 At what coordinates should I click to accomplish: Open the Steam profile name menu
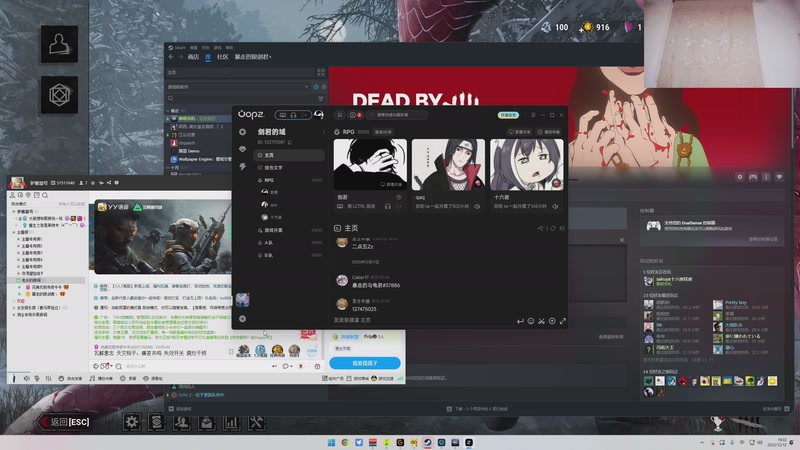(x=253, y=57)
